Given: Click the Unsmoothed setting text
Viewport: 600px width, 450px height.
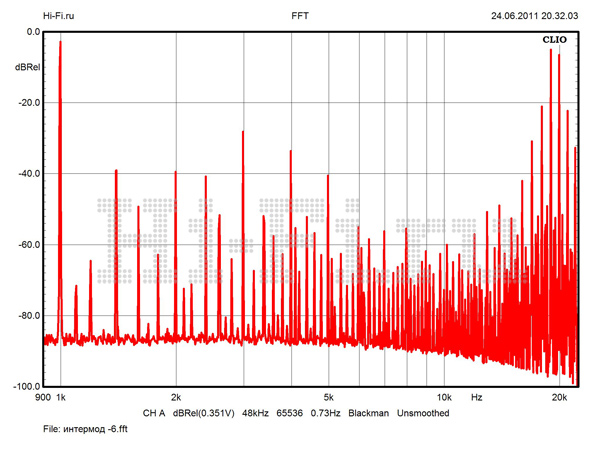Looking at the screenshot, I should 423,413.
